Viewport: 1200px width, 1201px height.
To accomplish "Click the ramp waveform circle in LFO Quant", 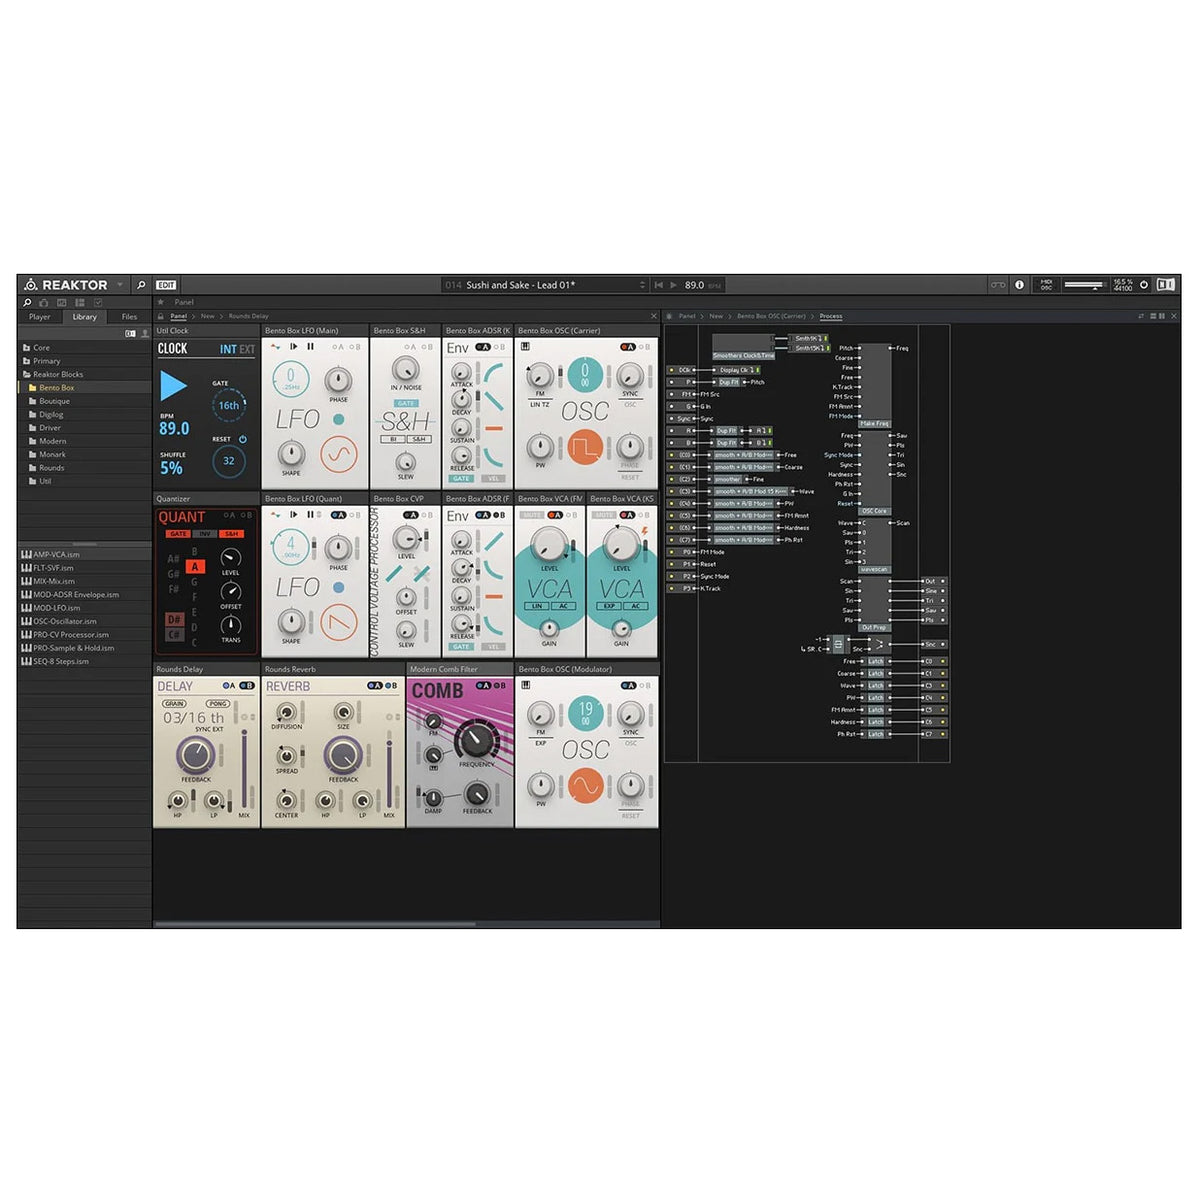I will pos(339,624).
